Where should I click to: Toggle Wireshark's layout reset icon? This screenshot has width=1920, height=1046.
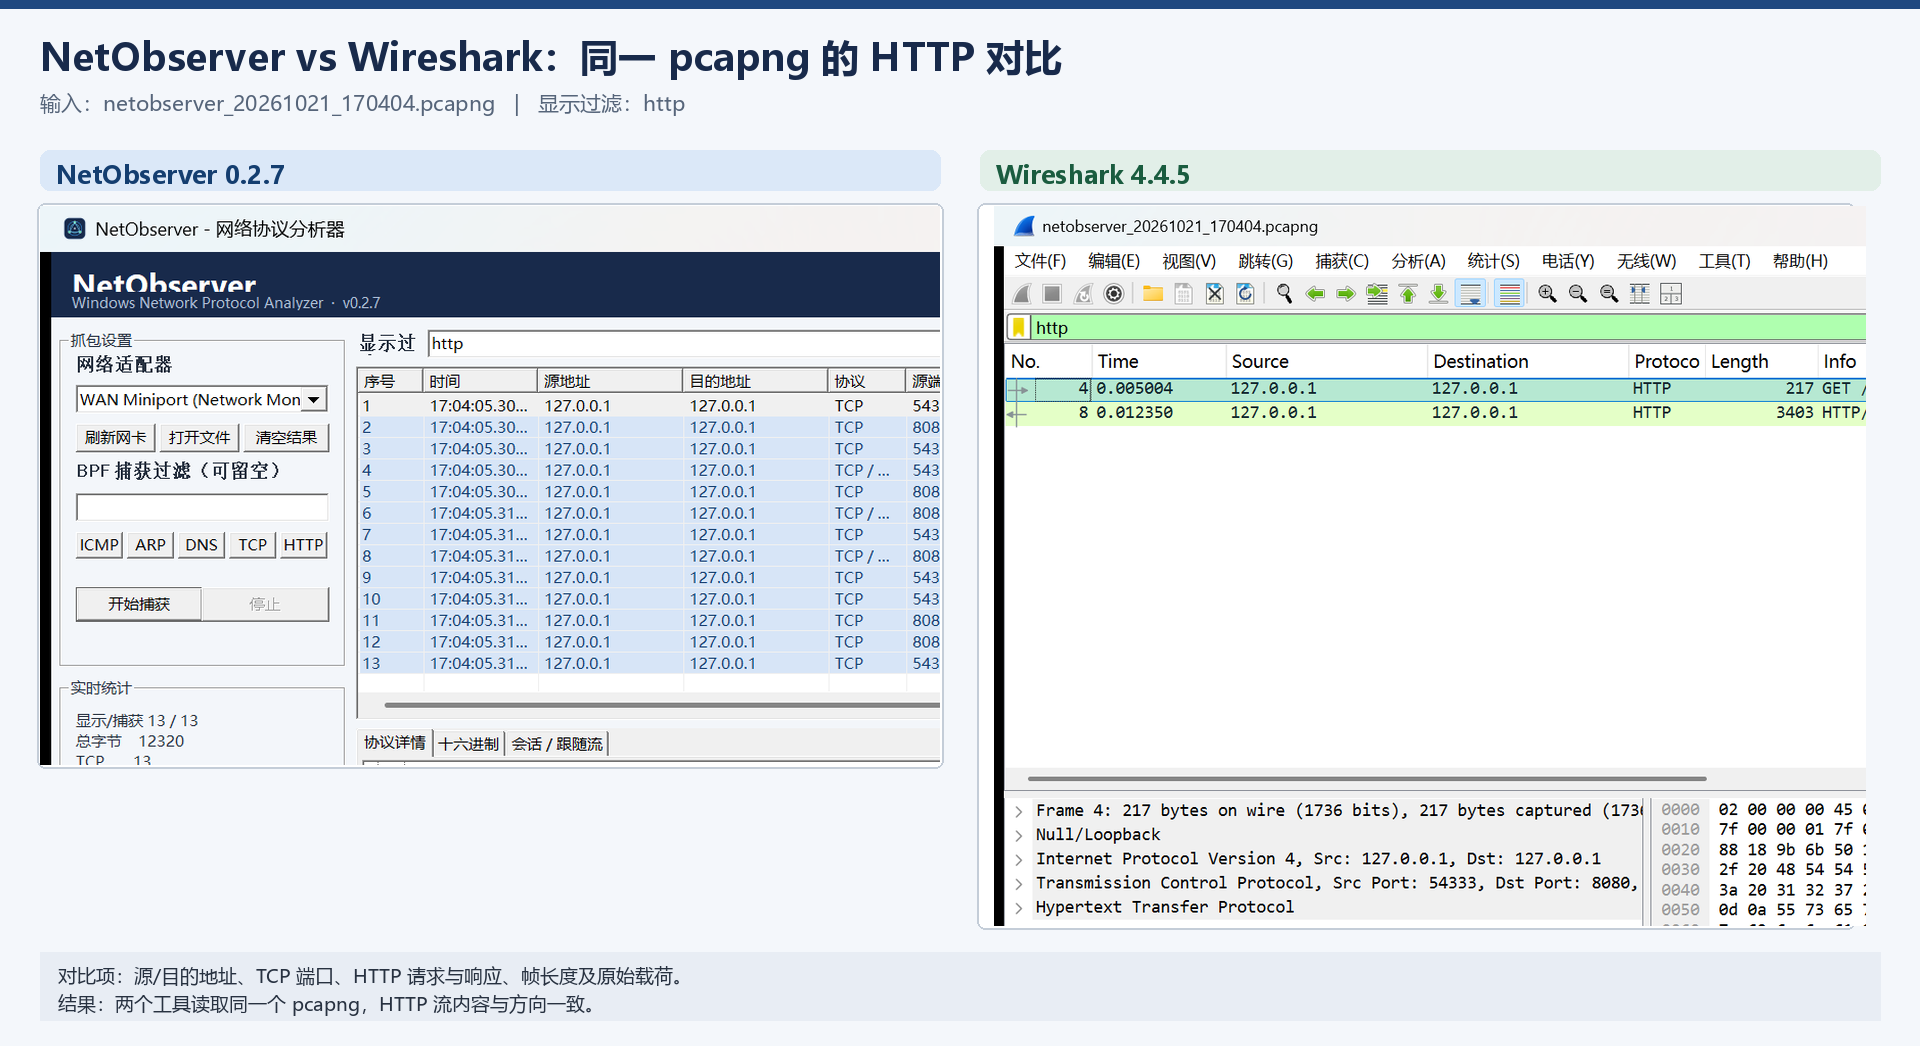pyautogui.click(x=1671, y=294)
